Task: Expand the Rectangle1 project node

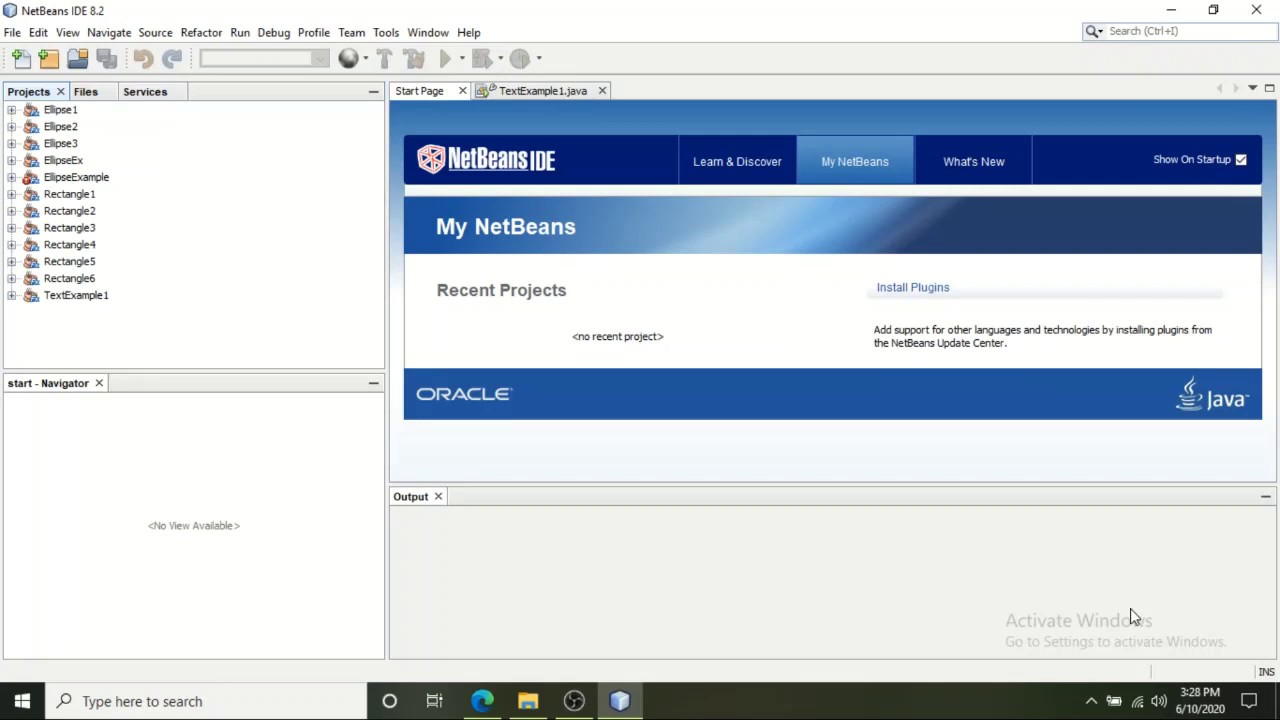Action: [11, 194]
